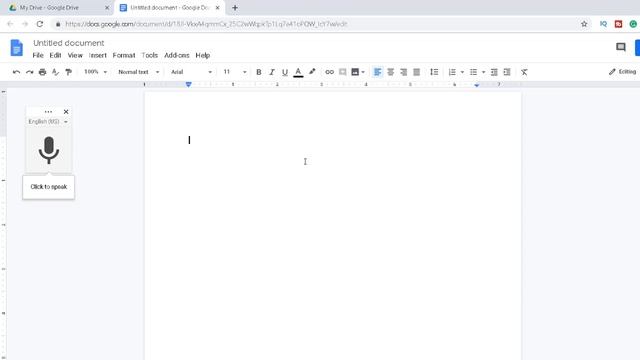Open comment history icon at top right

coord(620,47)
